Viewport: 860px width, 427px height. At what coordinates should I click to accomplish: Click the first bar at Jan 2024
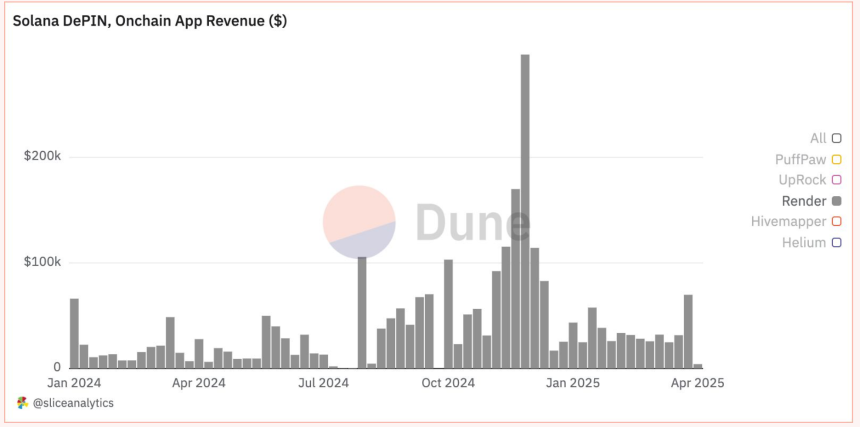[x=74, y=333]
